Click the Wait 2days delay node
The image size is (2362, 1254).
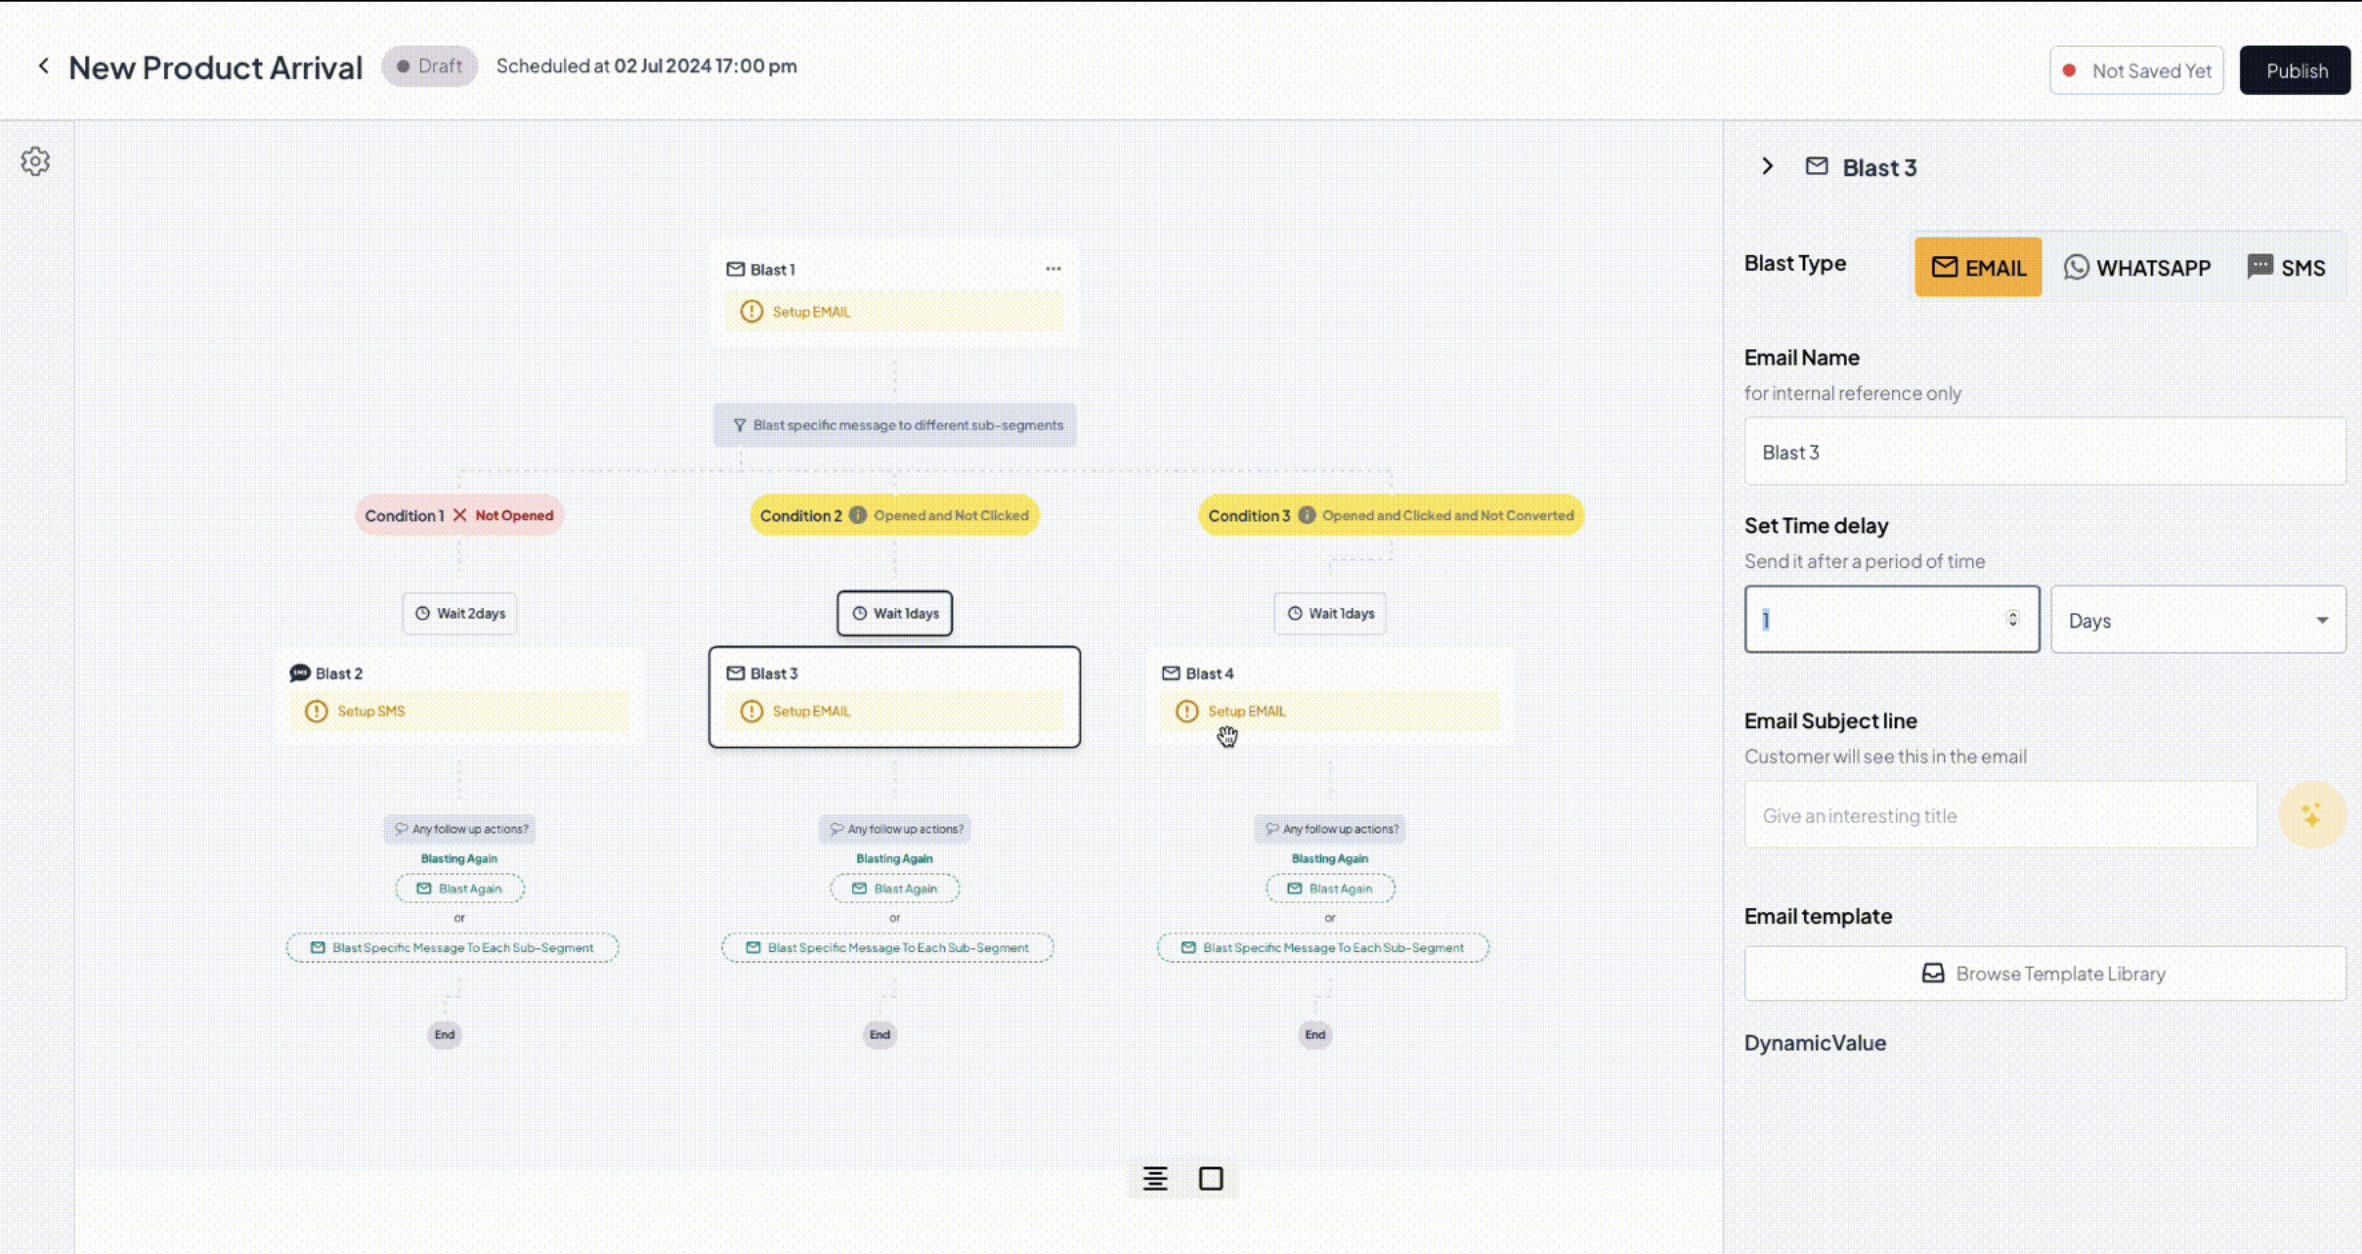tap(460, 614)
